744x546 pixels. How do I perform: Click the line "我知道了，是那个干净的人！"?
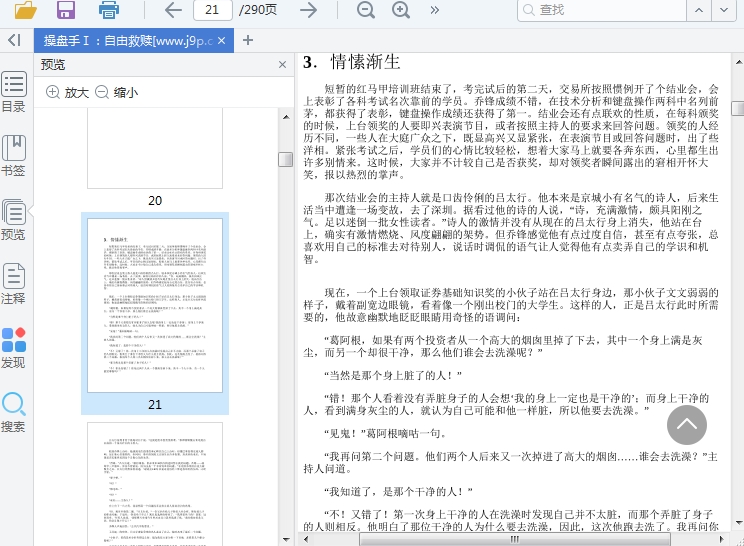[x=399, y=492]
